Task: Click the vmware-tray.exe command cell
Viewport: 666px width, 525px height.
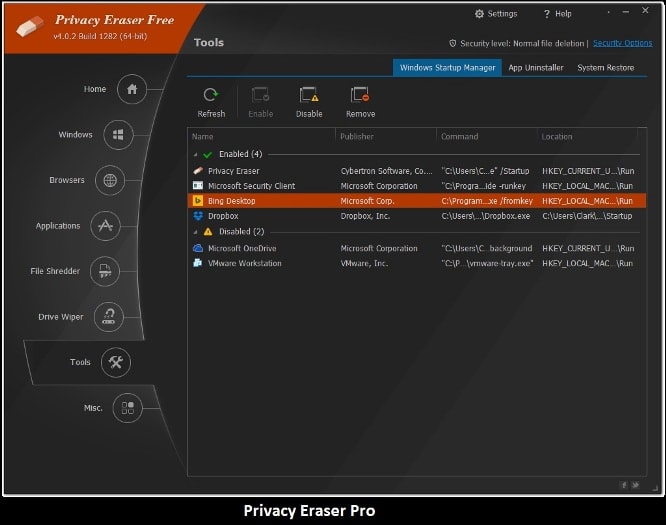Action: [x=487, y=263]
